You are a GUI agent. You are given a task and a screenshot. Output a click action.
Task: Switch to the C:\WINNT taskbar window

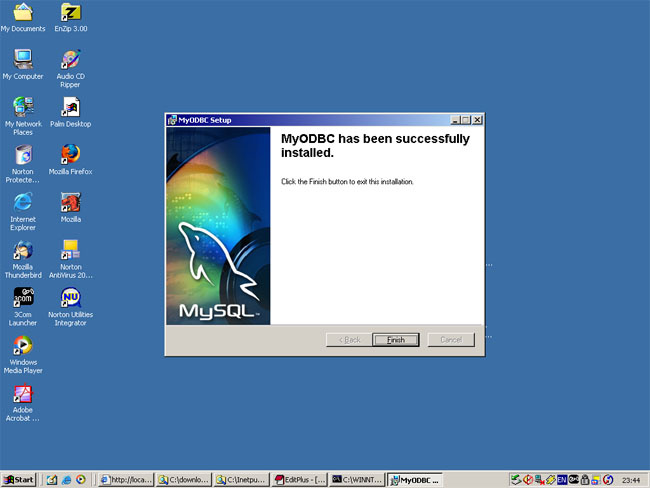[x=357, y=480]
